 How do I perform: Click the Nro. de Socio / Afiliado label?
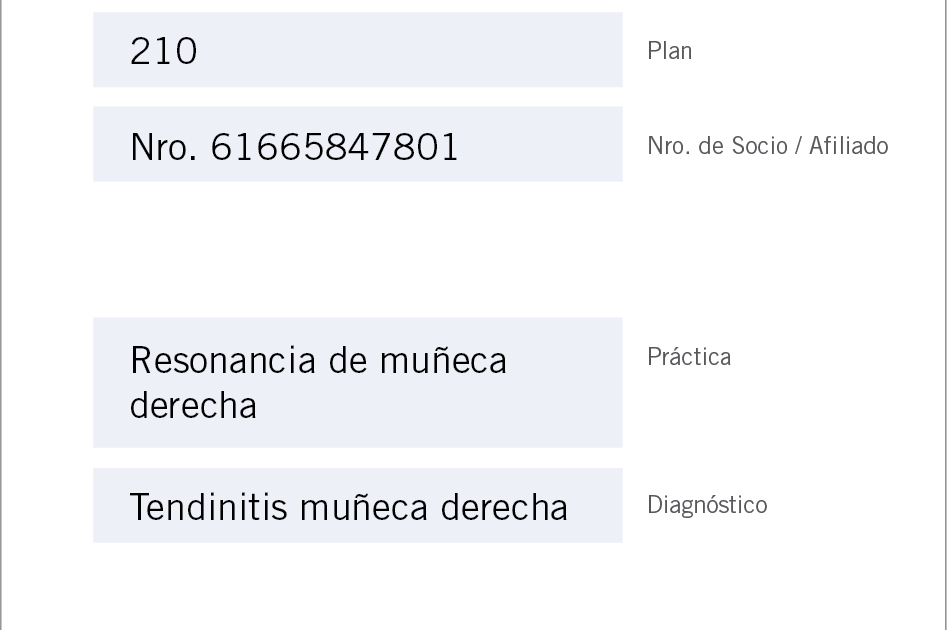[x=768, y=146]
